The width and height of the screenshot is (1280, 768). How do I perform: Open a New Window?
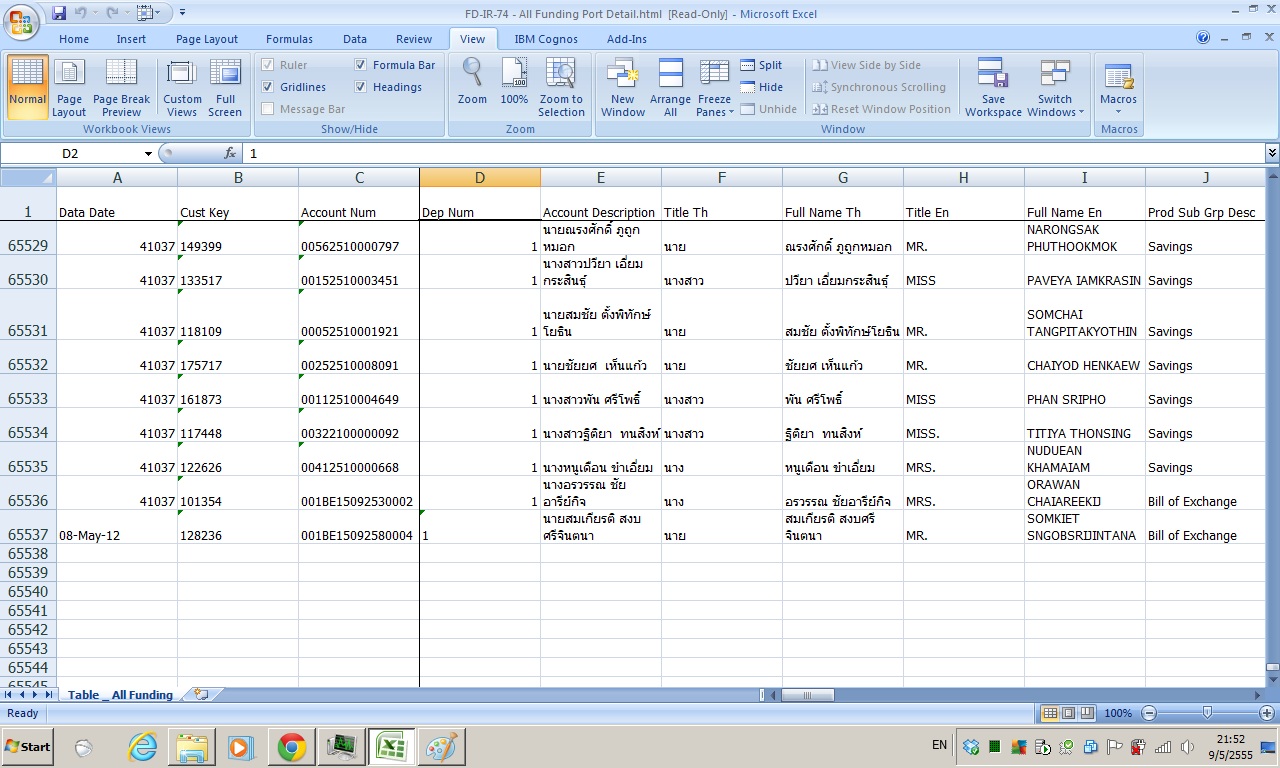point(623,87)
